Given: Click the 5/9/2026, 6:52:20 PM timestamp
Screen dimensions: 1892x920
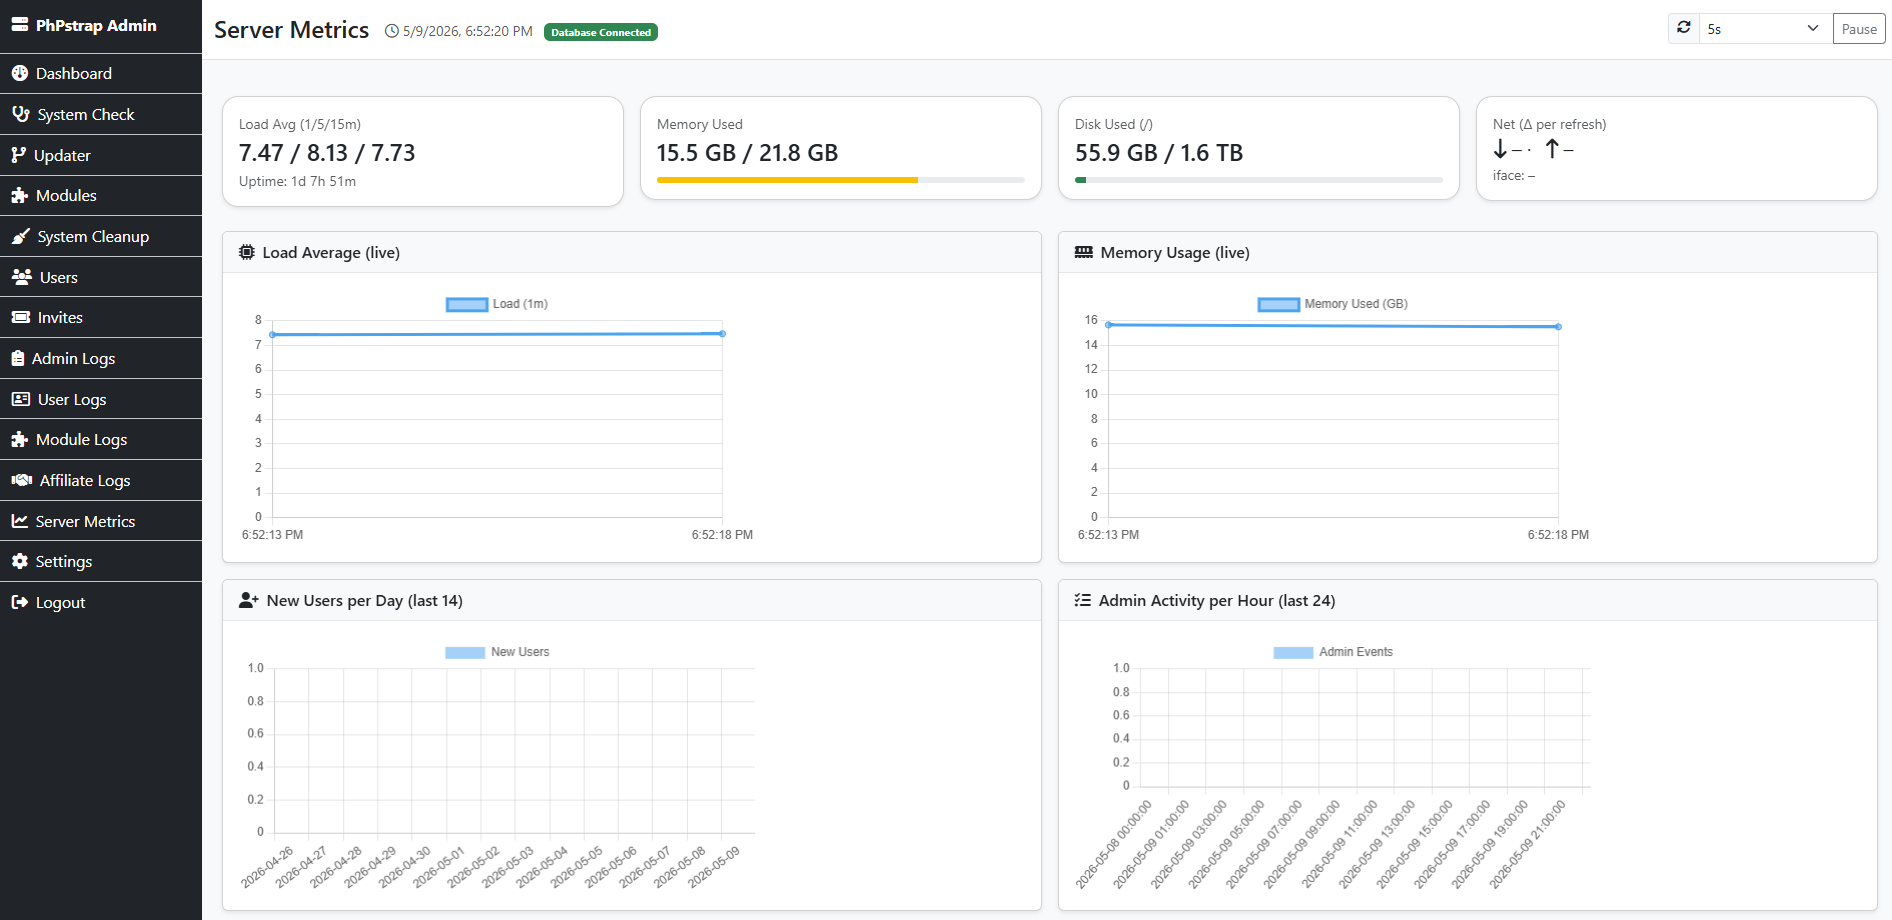Looking at the screenshot, I should tap(467, 31).
